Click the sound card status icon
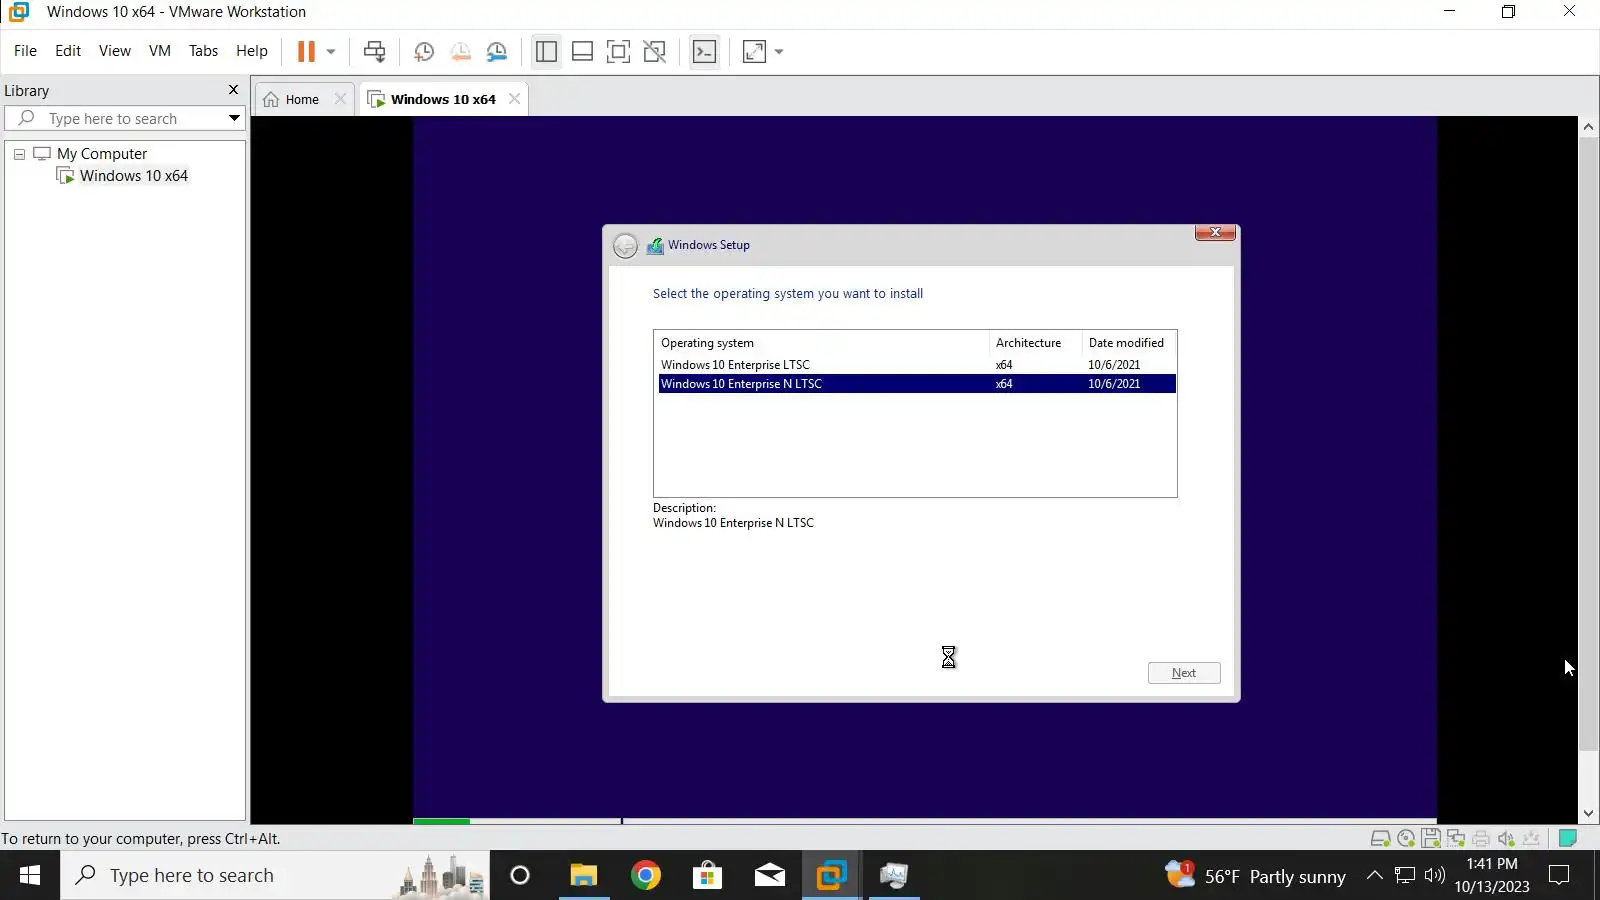 click(1506, 839)
